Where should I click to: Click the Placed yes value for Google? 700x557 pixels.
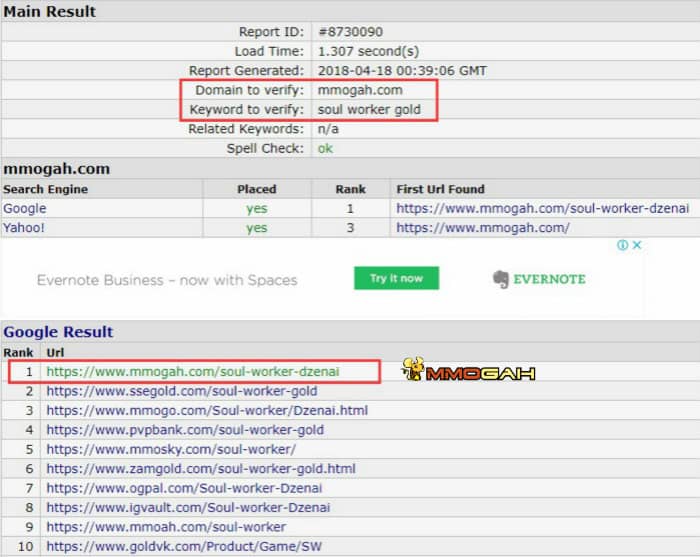[x=257, y=208]
